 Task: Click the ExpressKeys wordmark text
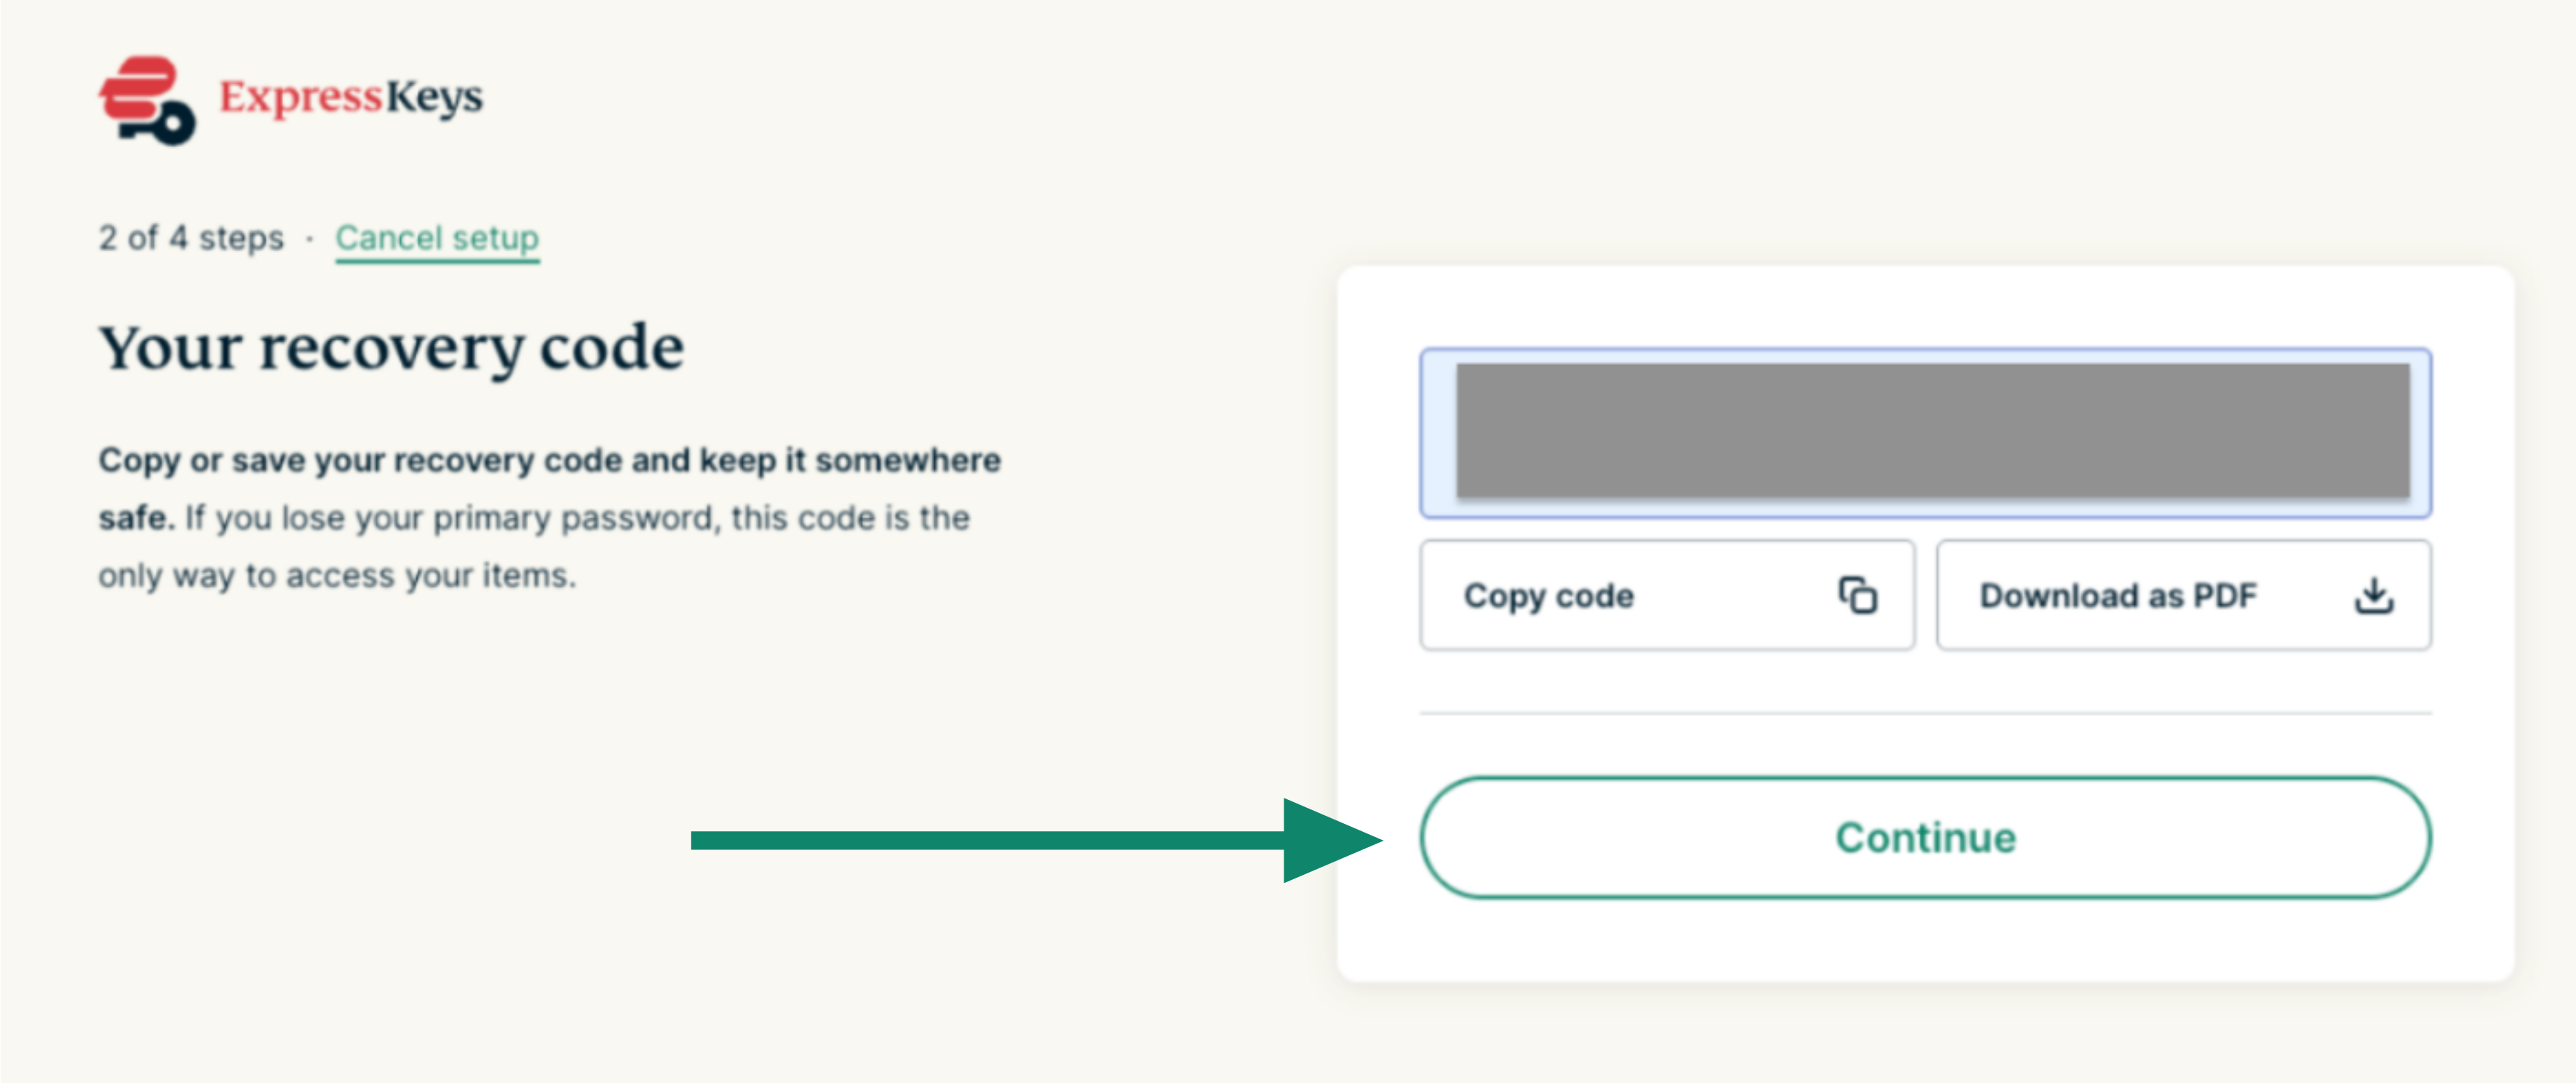click(351, 97)
